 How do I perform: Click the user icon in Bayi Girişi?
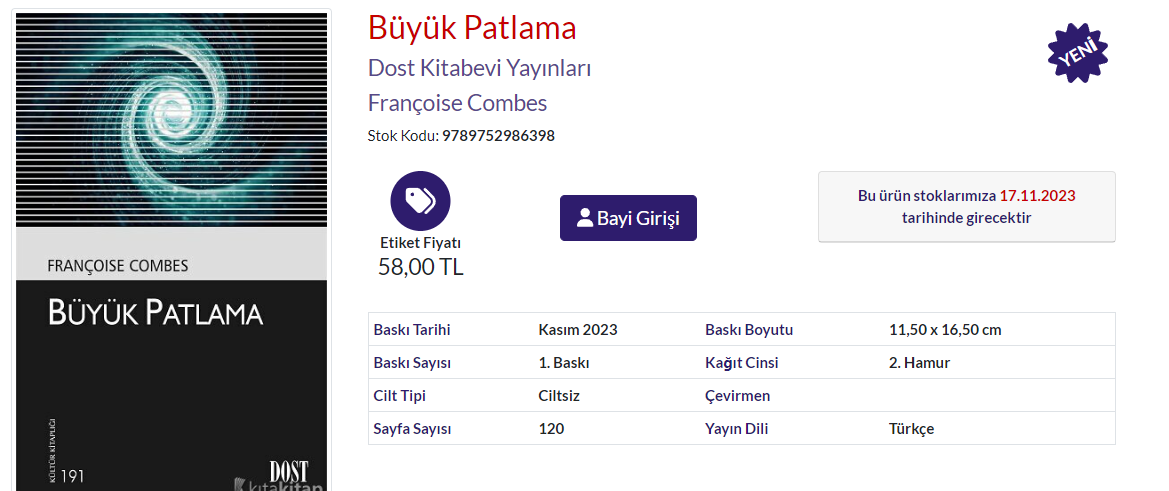[x=585, y=218]
